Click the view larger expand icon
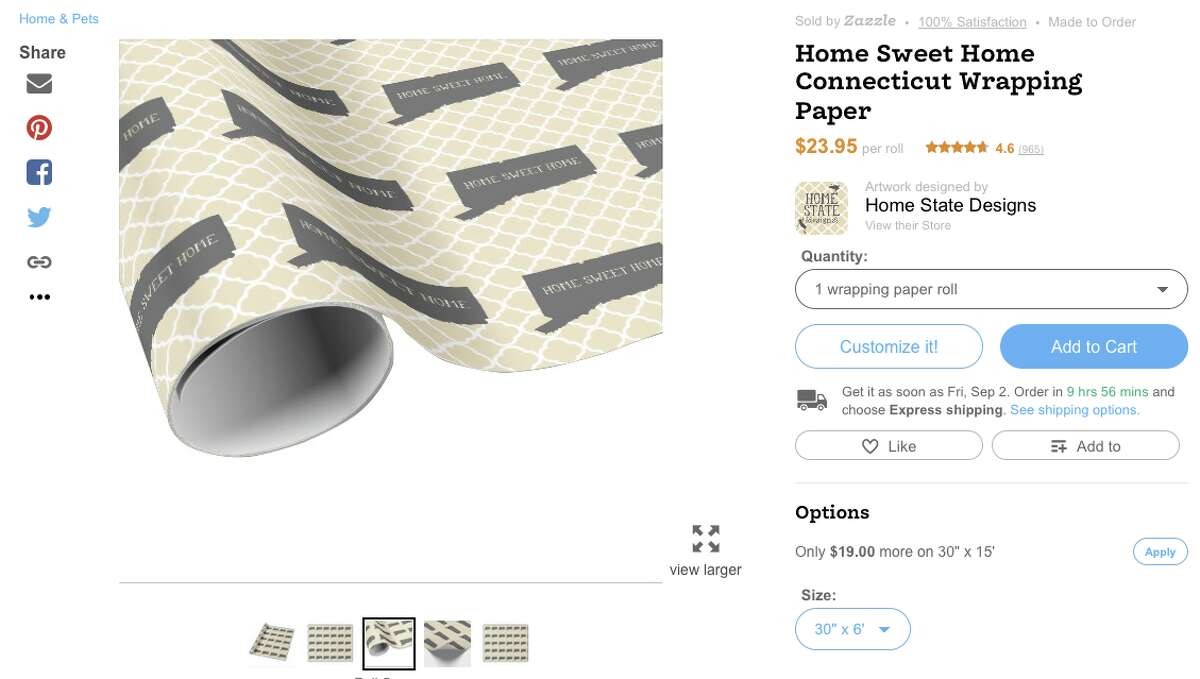The image size is (1200, 679). [x=706, y=539]
